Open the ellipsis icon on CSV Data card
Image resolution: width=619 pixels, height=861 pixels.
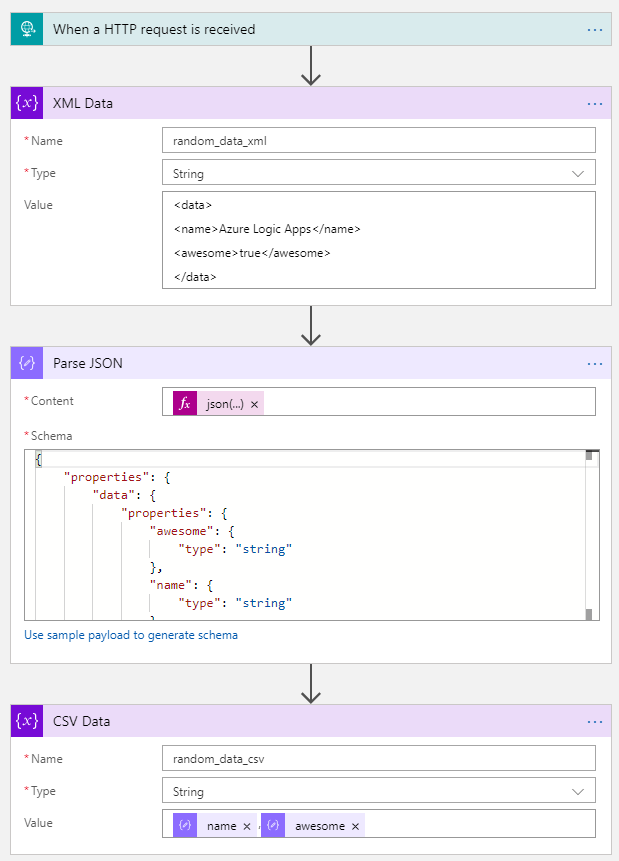[594, 721]
